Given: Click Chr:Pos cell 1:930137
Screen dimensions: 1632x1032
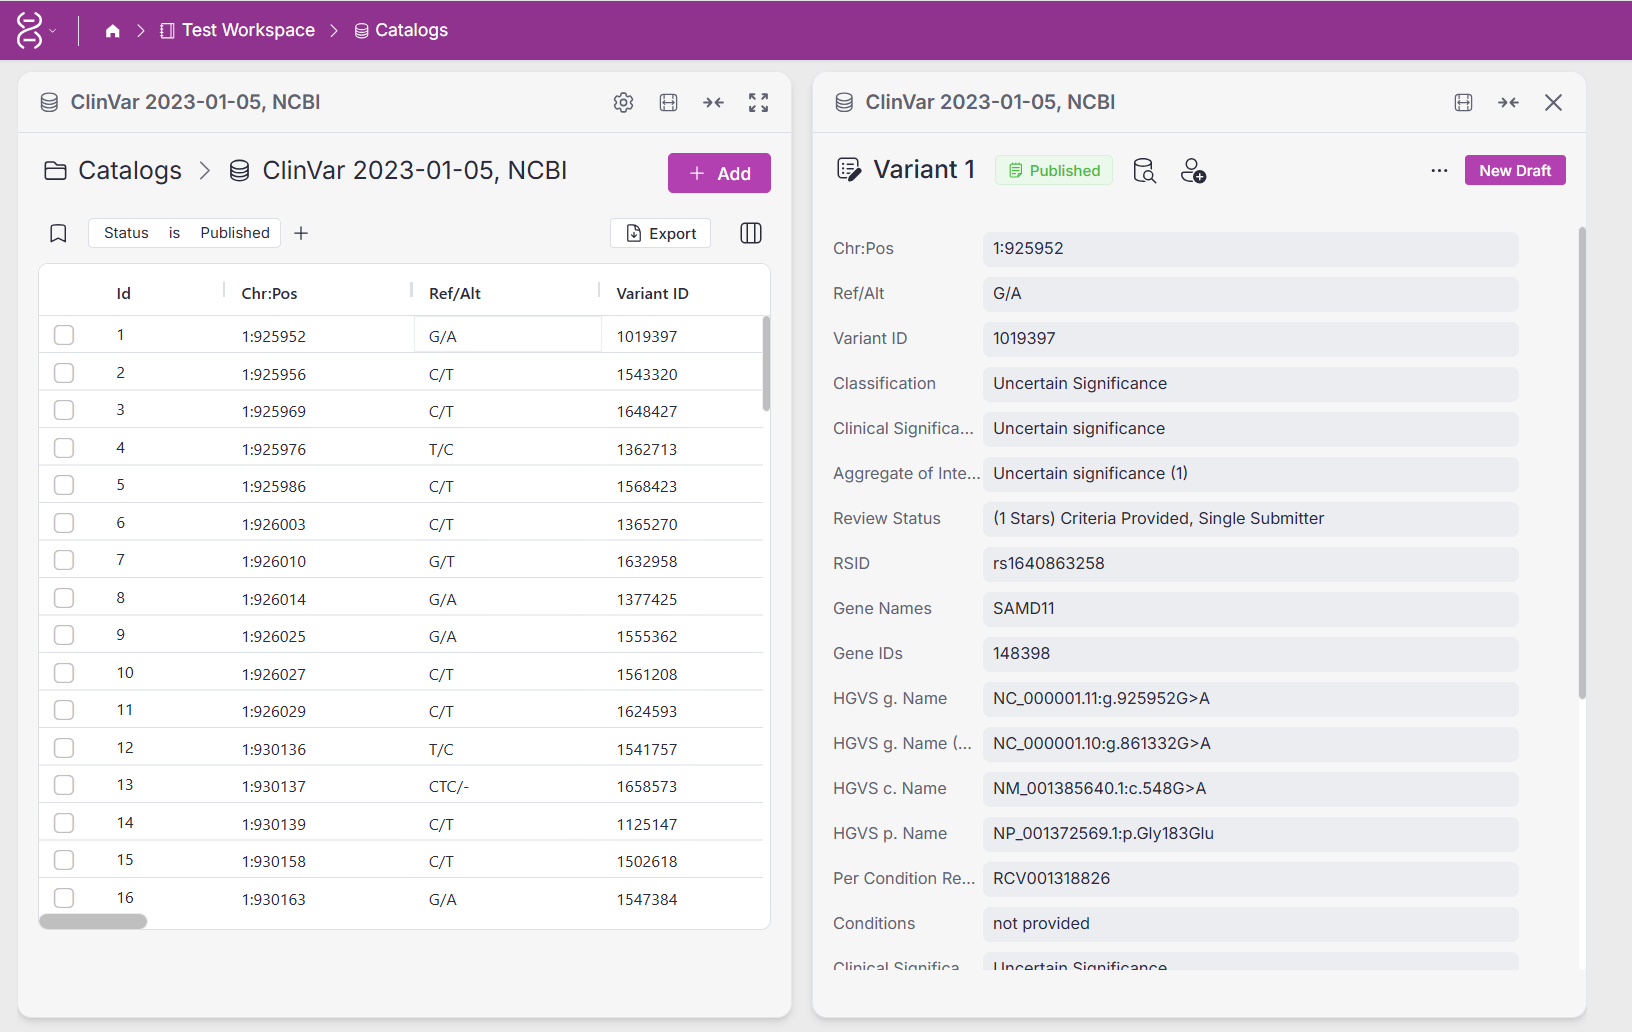Looking at the screenshot, I should pyautogui.click(x=274, y=787).
